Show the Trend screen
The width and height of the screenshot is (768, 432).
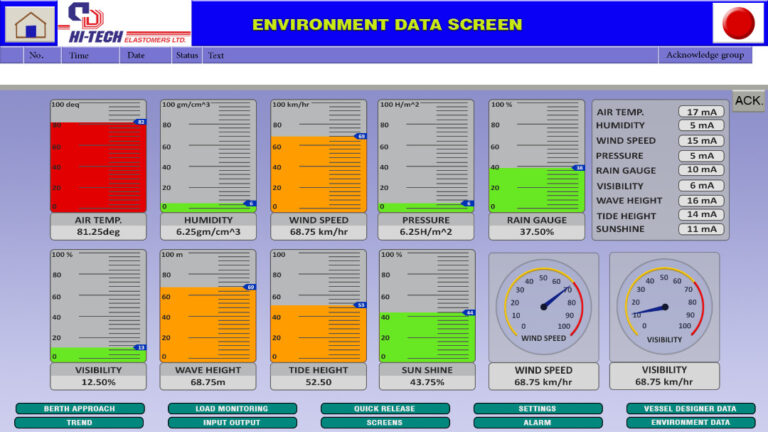click(79, 423)
